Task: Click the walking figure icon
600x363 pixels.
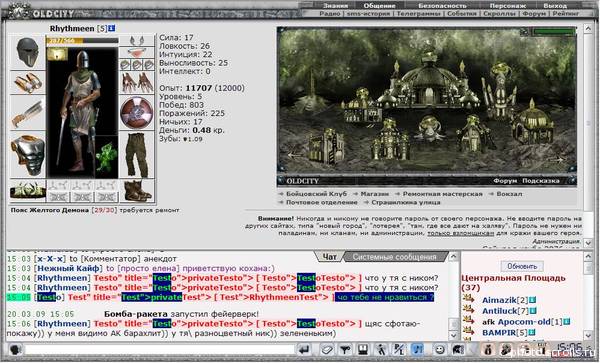Action: (x=381, y=349)
